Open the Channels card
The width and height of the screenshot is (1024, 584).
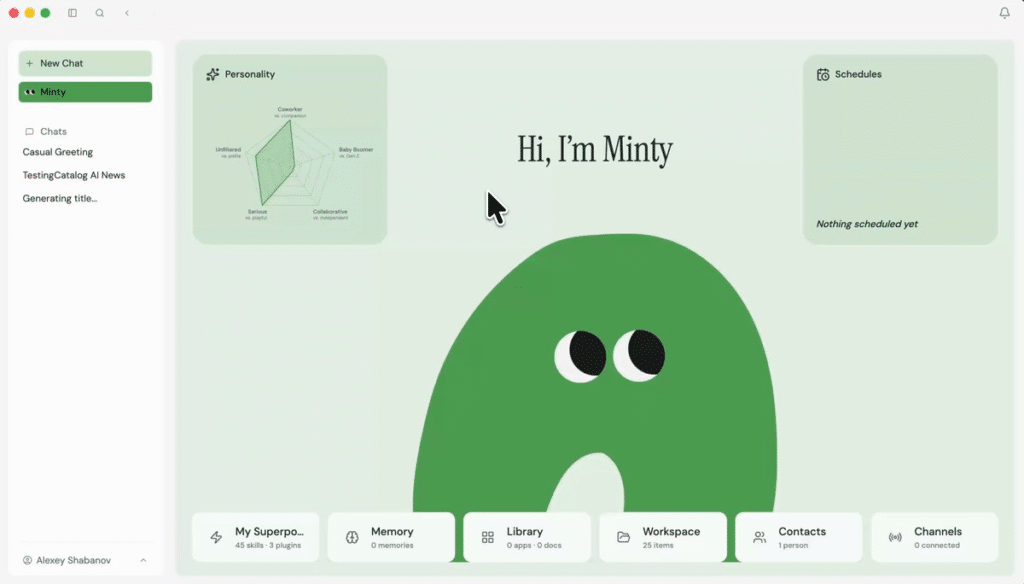point(935,537)
